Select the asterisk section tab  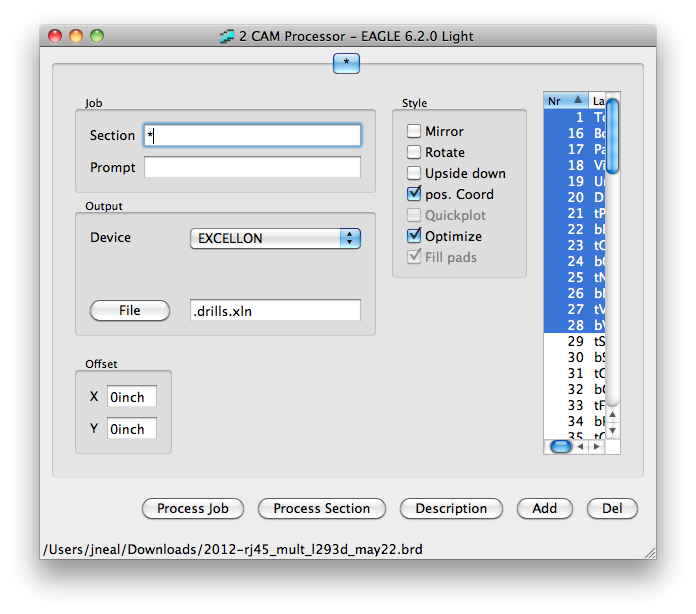346,63
